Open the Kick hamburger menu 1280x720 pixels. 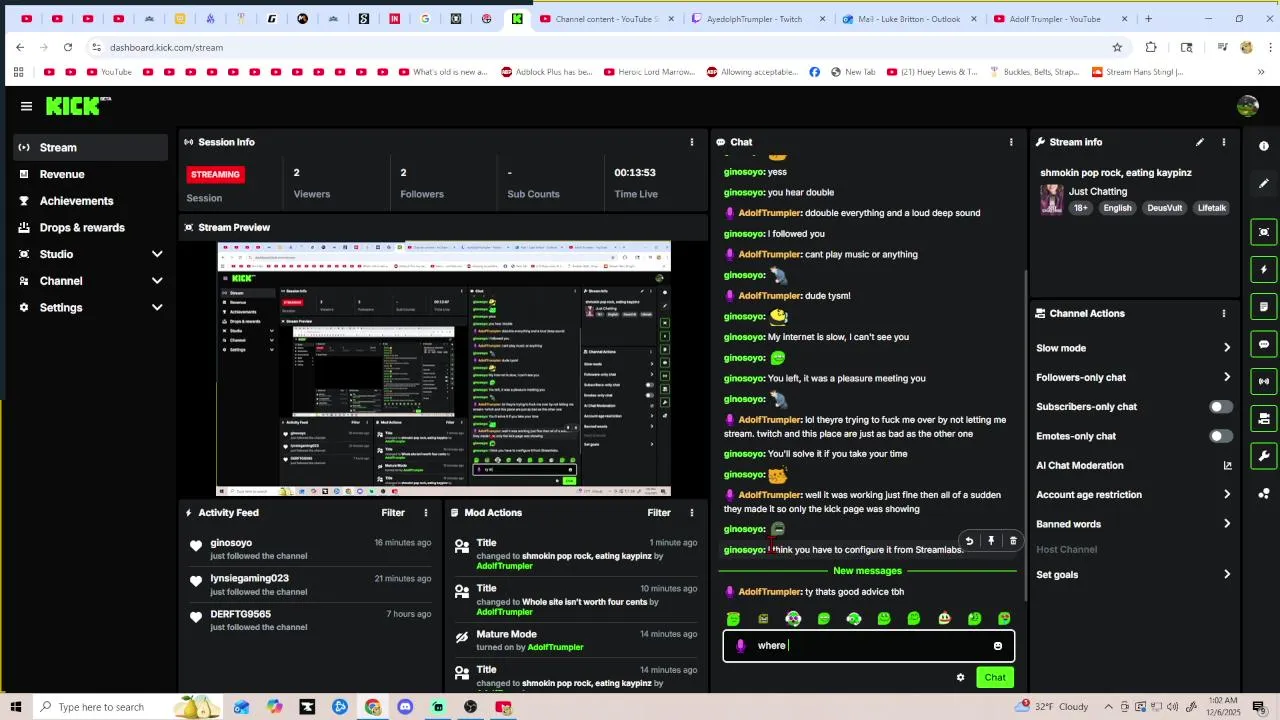[x=26, y=106]
